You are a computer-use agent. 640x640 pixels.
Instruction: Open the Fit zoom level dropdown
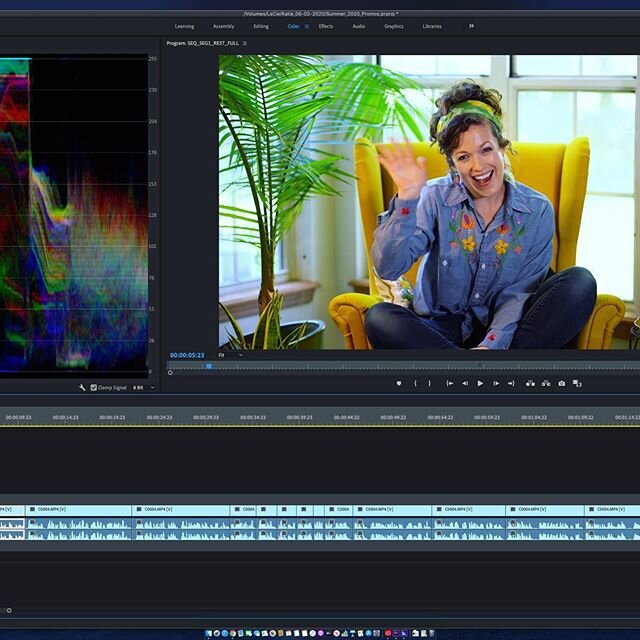pyautogui.click(x=231, y=355)
